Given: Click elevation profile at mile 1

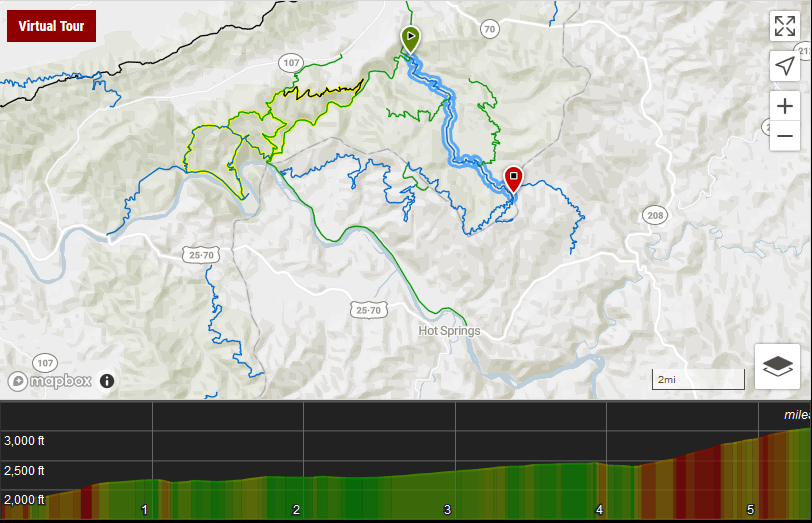Looking at the screenshot, I should [x=144, y=510].
